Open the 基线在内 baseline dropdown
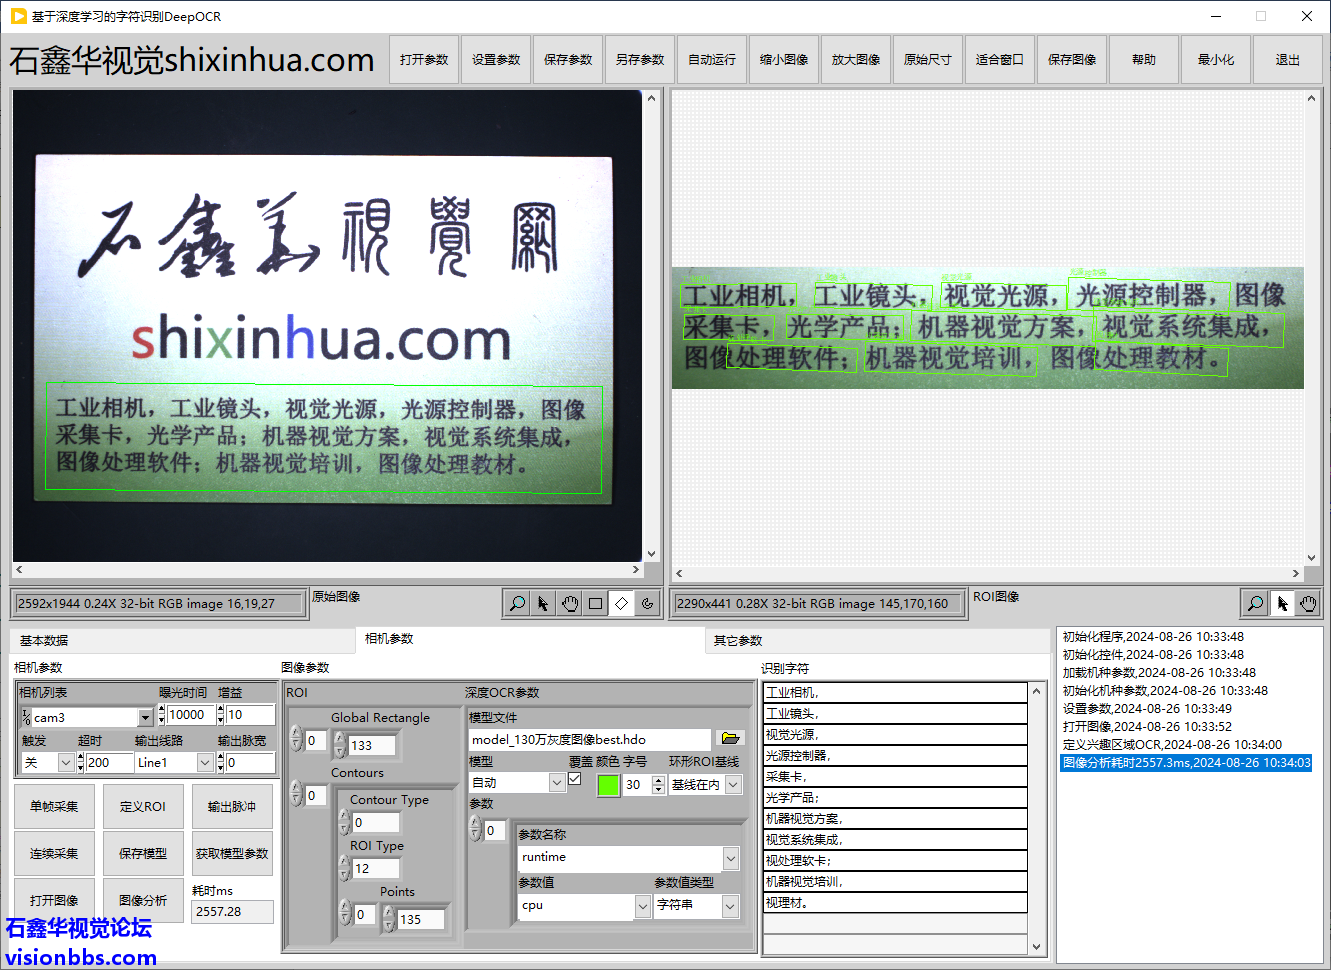 [x=733, y=785]
